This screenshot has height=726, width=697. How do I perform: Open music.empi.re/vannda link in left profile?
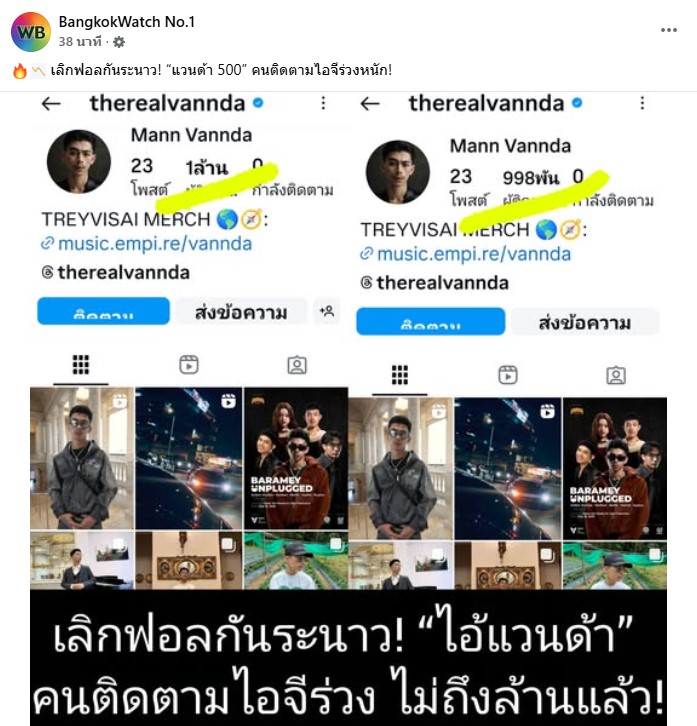155,244
